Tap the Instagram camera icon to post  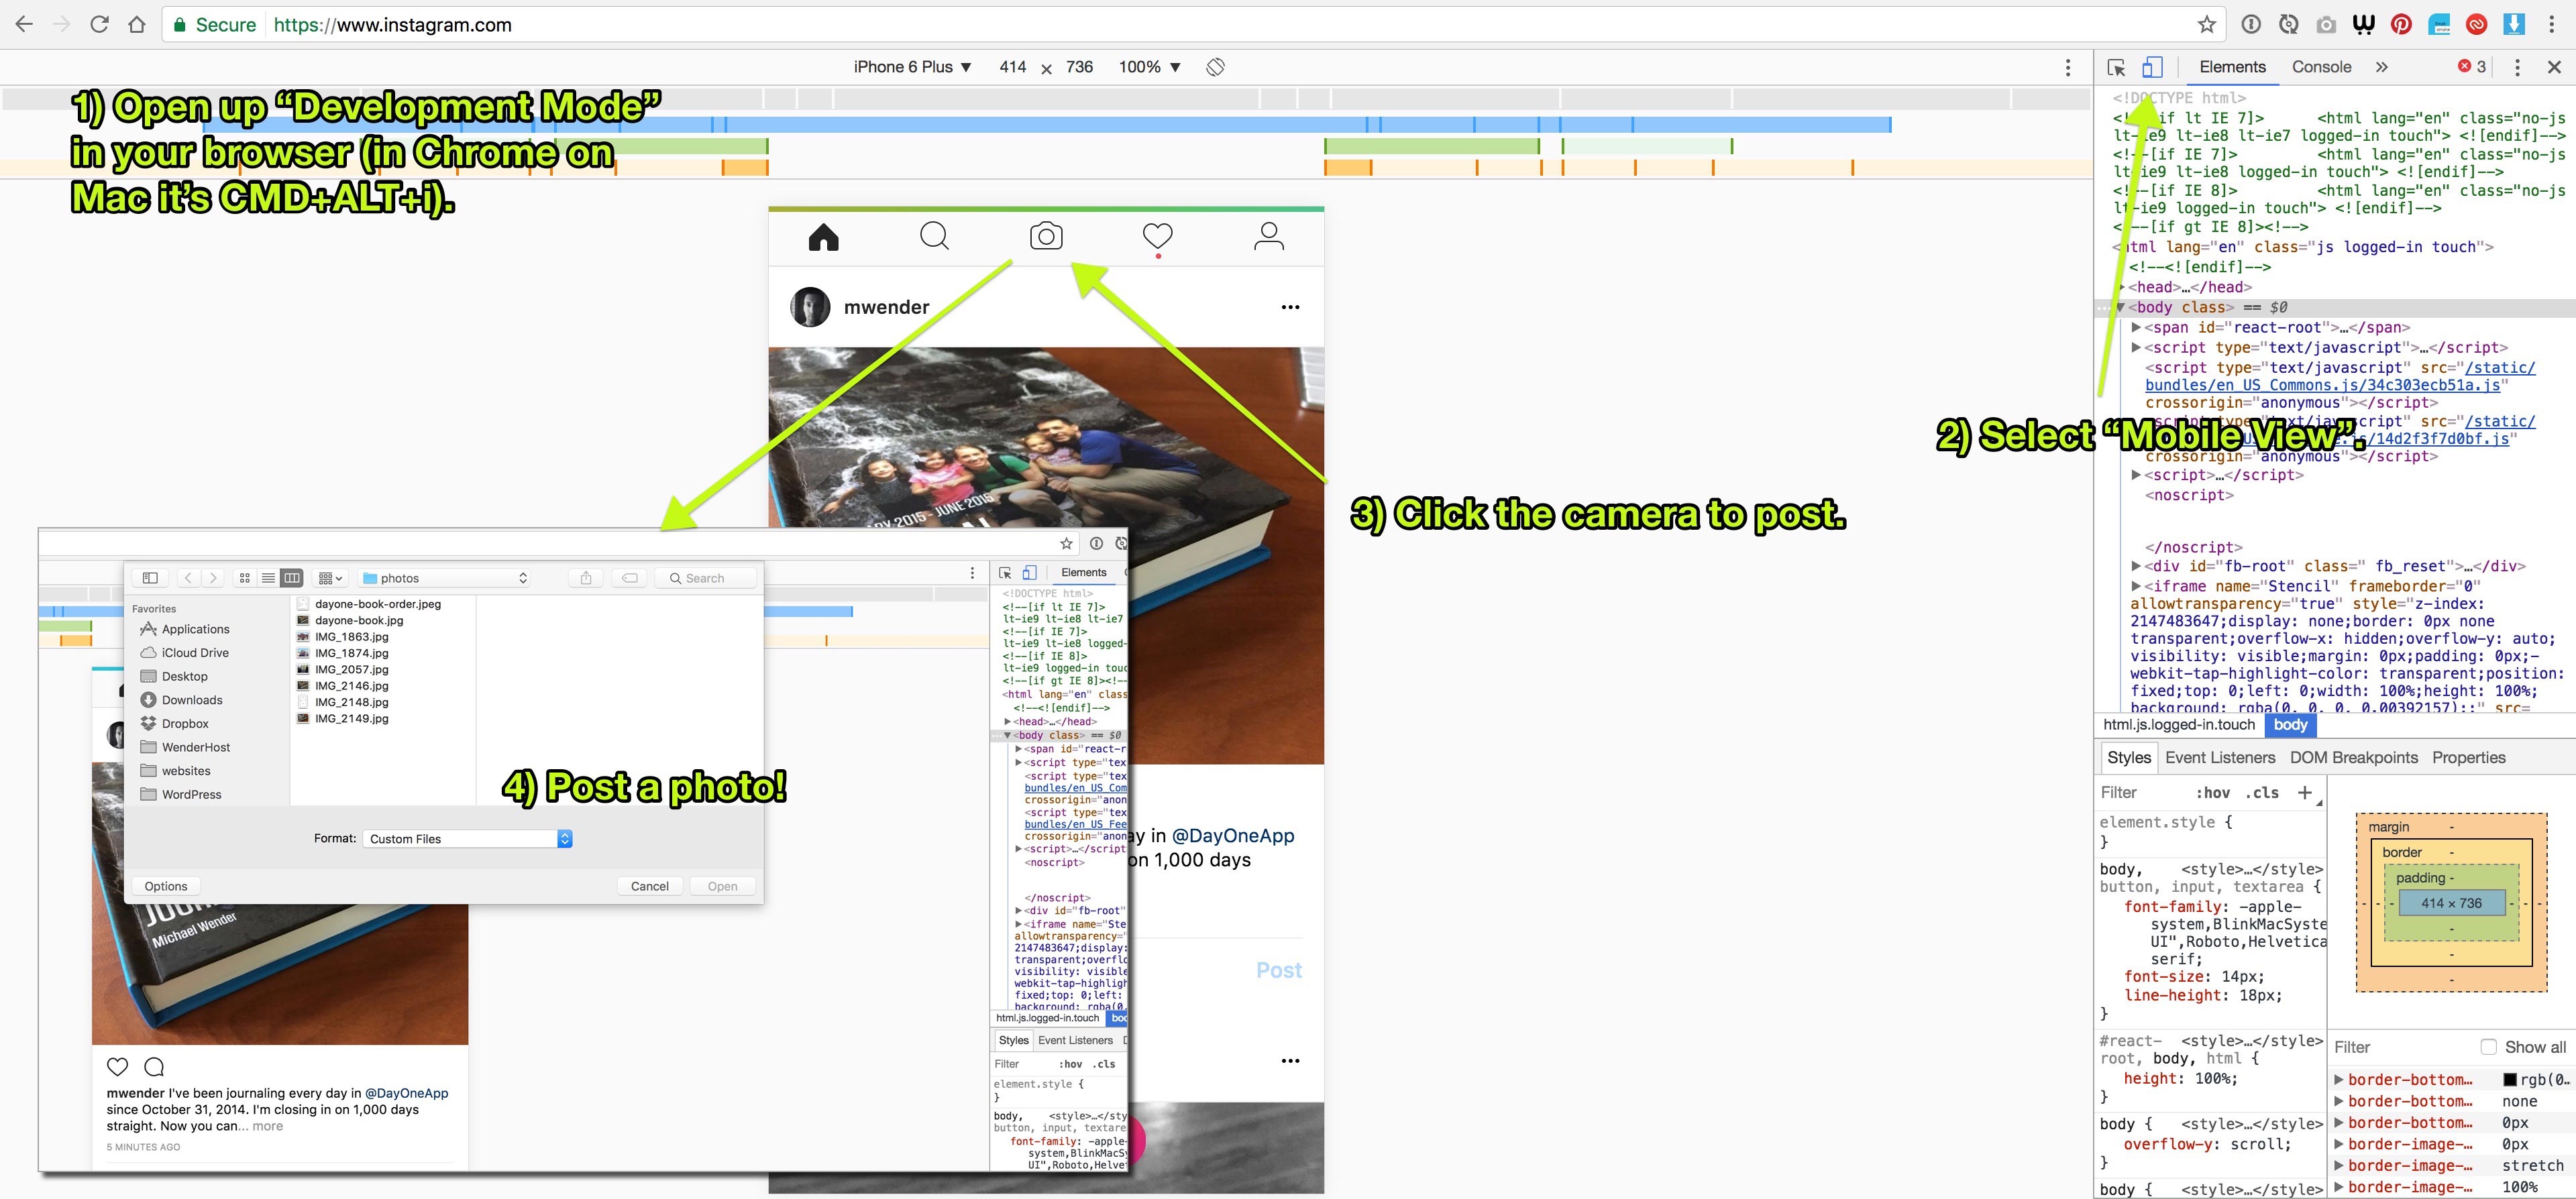pos(1046,237)
